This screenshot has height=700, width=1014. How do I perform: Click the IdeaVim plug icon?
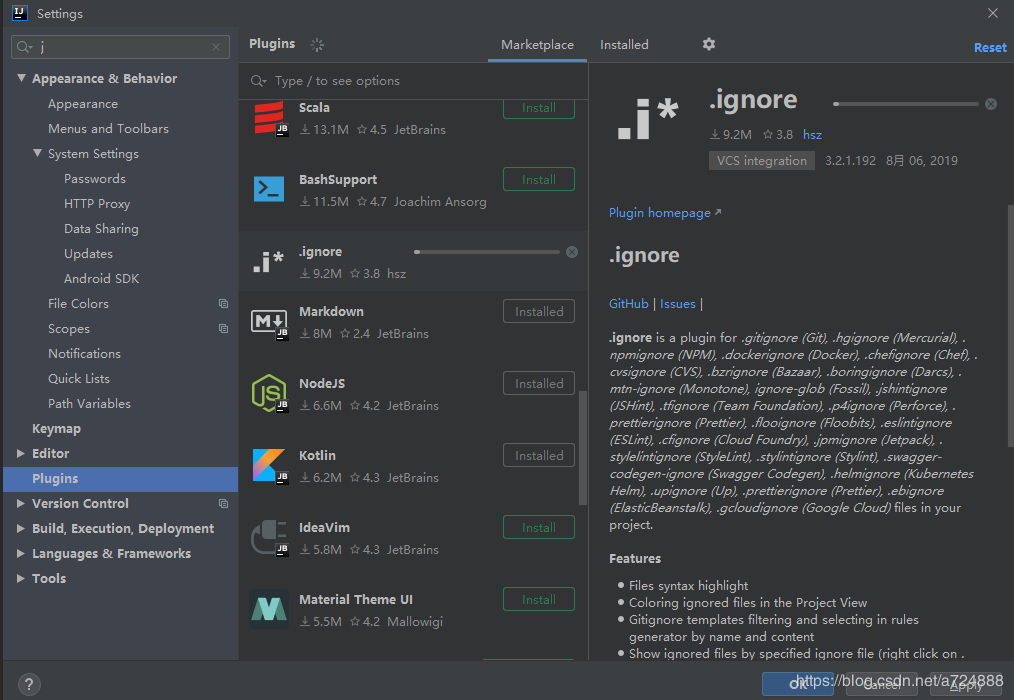(x=269, y=538)
